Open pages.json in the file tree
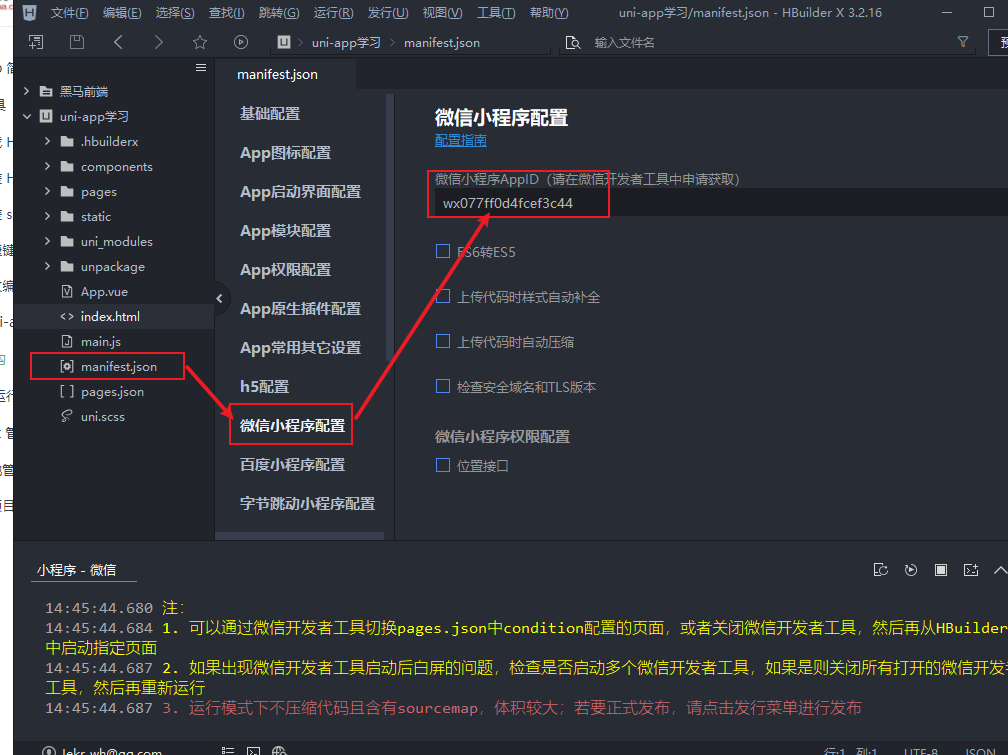This screenshot has width=1008, height=755. click(x=112, y=392)
